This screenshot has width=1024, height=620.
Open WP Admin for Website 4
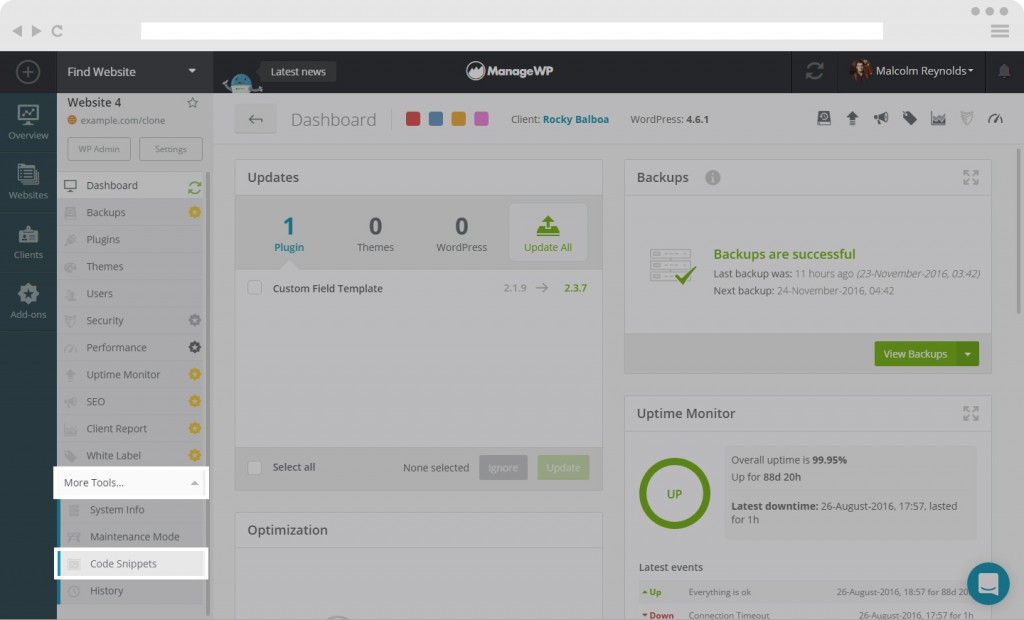[x=98, y=147]
